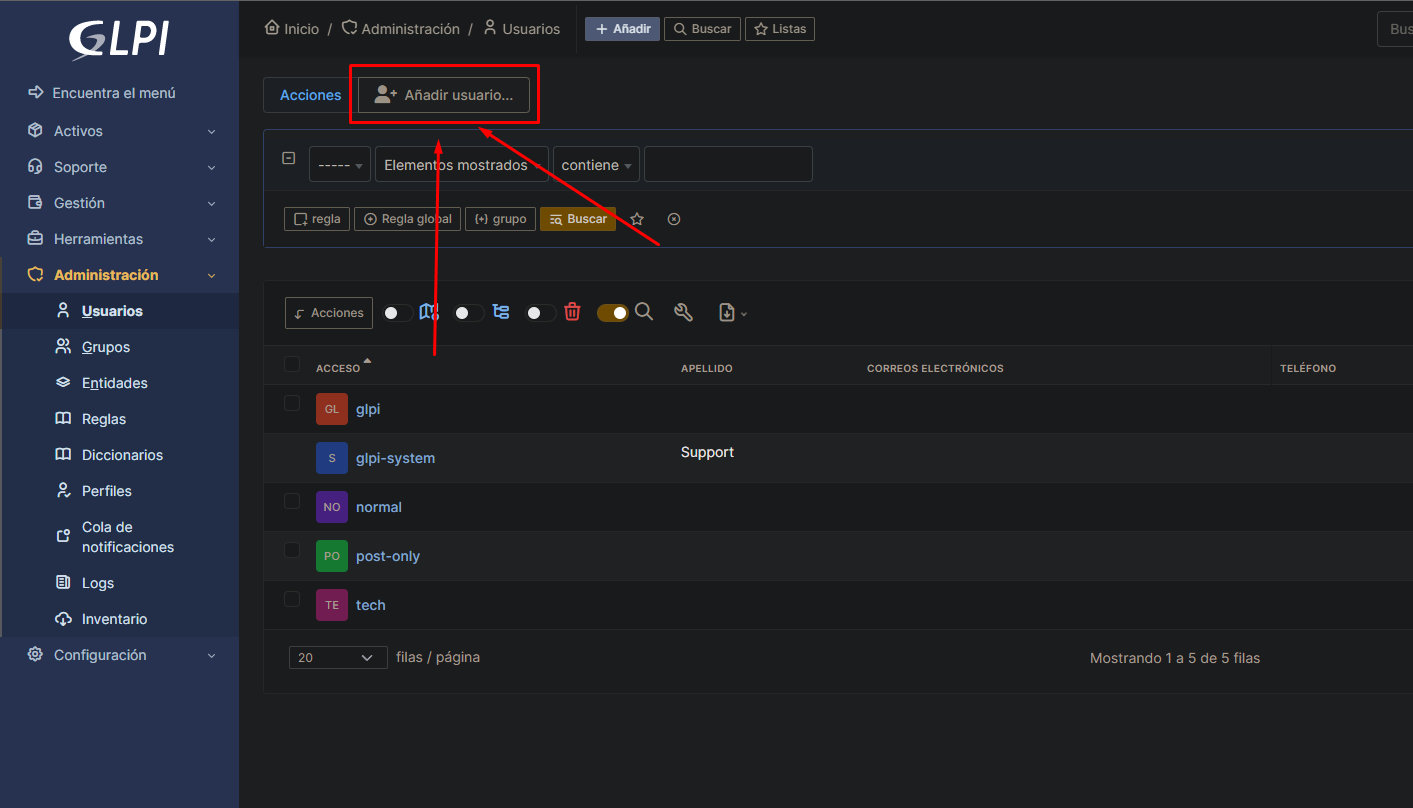This screenshot has width=1413, height=808.
Task: Open the rows per page '20' dropdown
Action: [338, 657]
